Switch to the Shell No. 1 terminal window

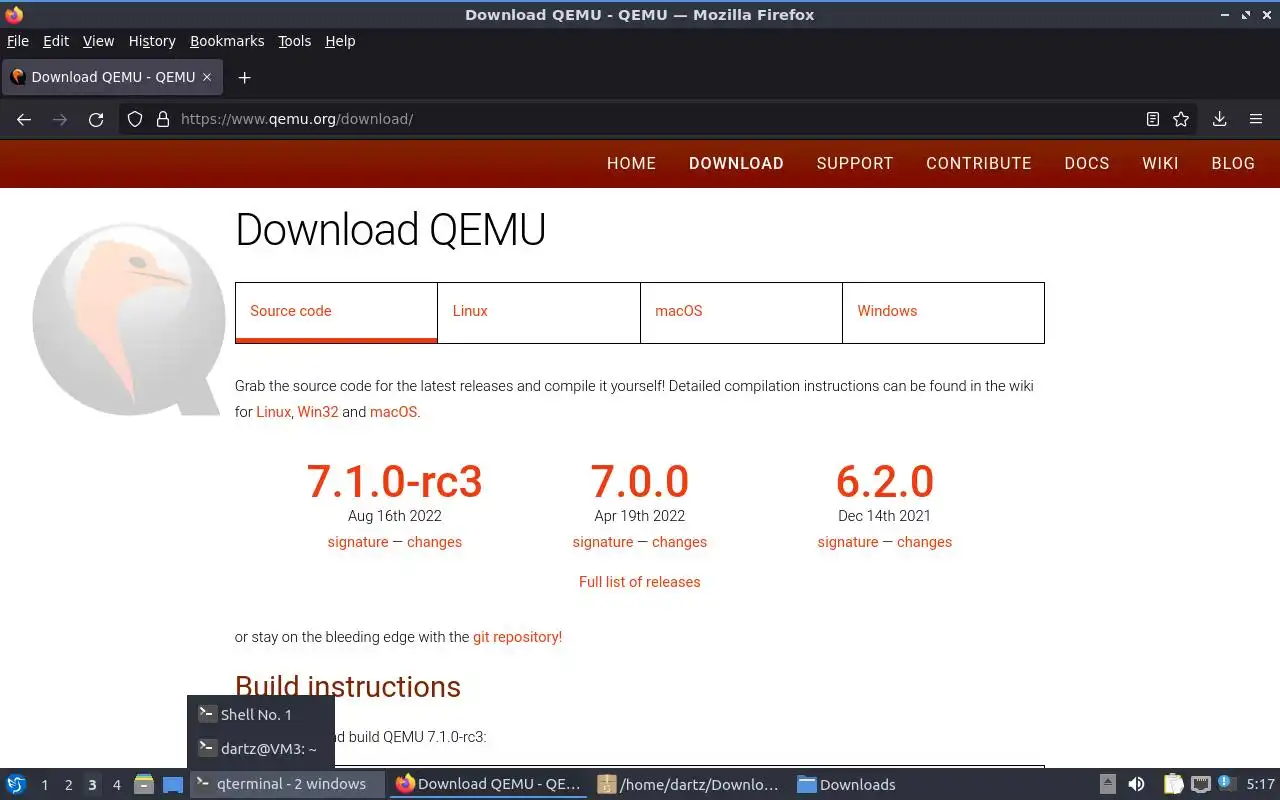pyautogui.click(x=260, y=714)
